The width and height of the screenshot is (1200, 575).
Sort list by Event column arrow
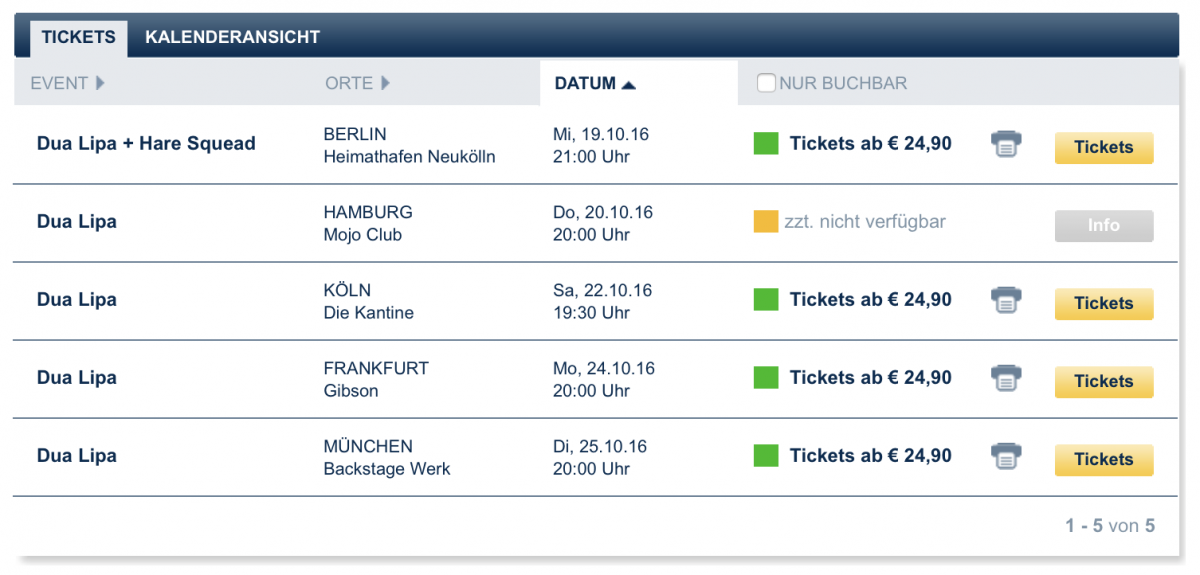tap(100, 84)
